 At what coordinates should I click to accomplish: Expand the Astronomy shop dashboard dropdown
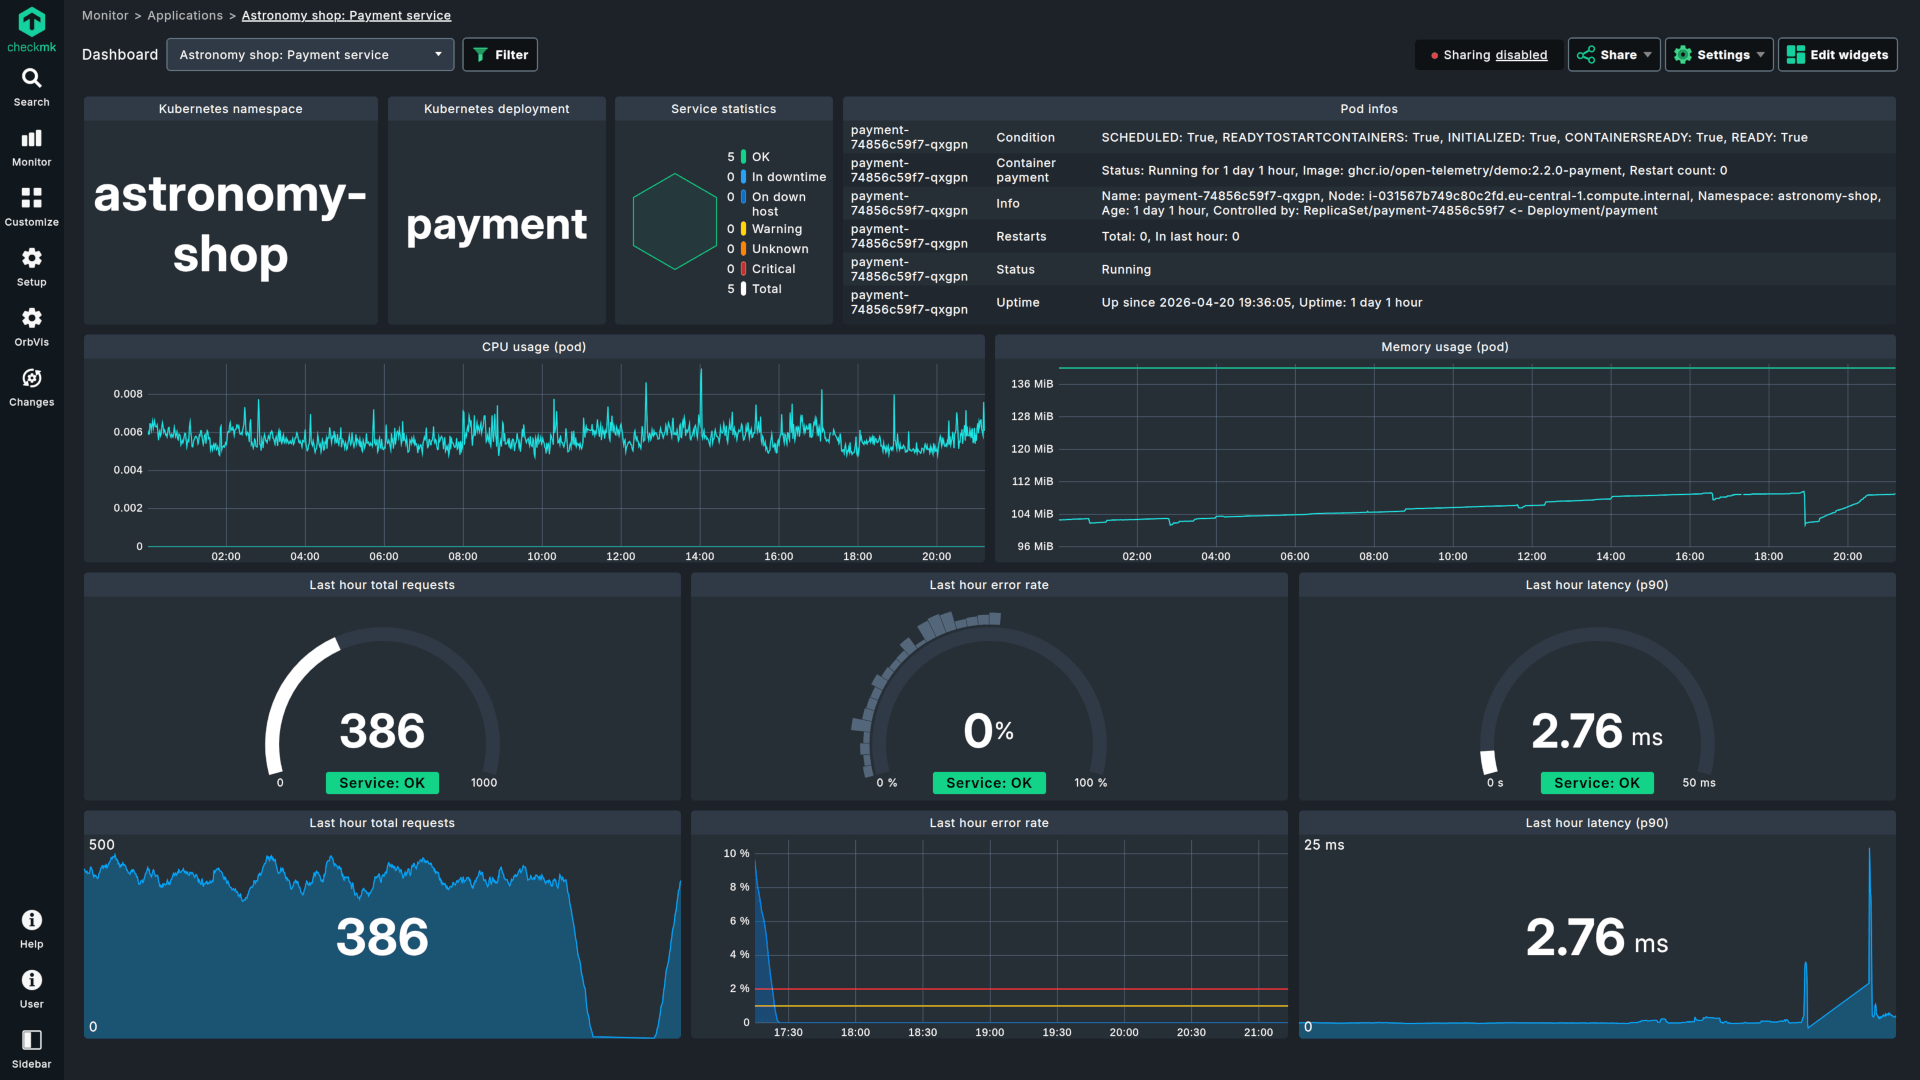pos(310,55)
